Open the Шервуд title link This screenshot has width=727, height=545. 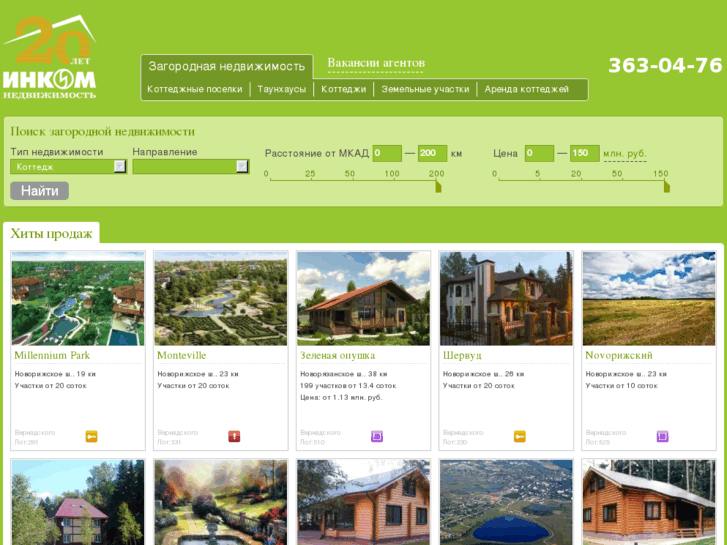462,355
